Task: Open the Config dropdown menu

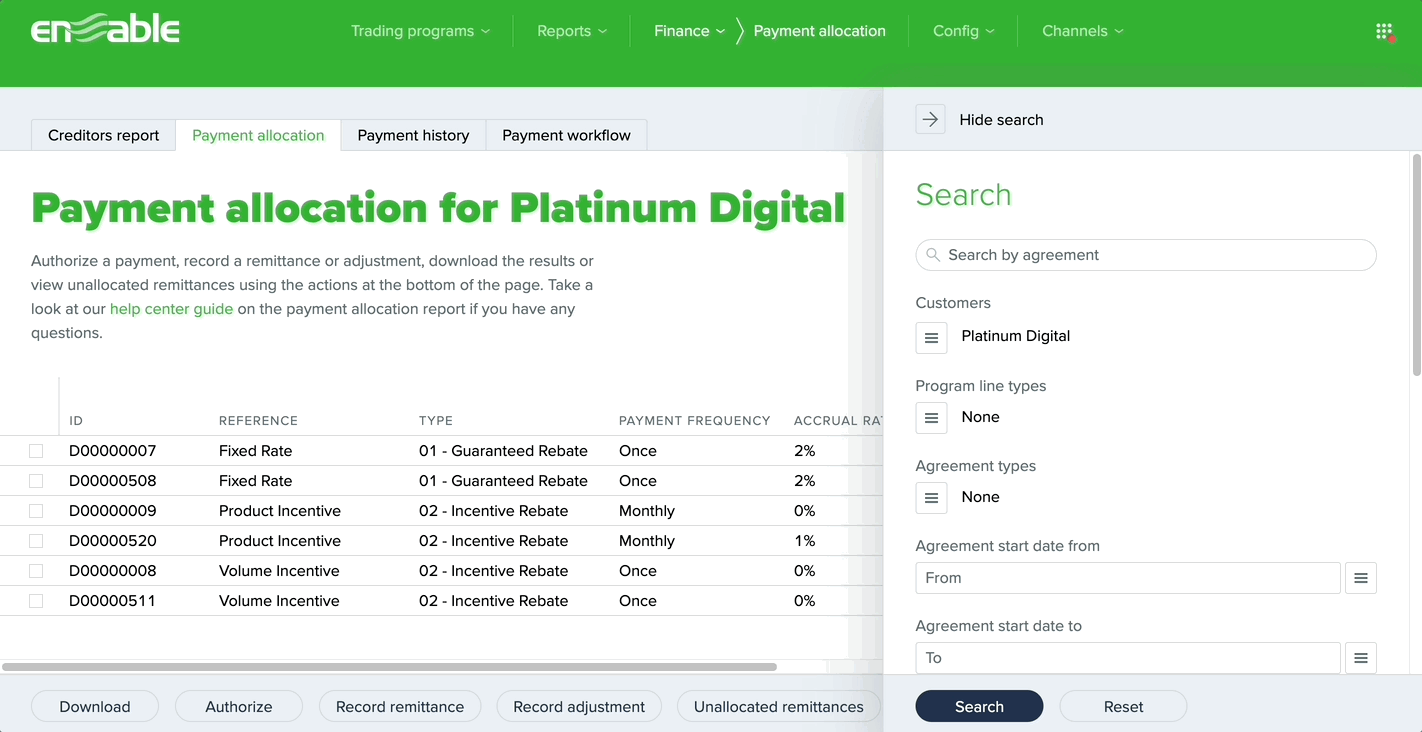Action: [x=963, y=31]
